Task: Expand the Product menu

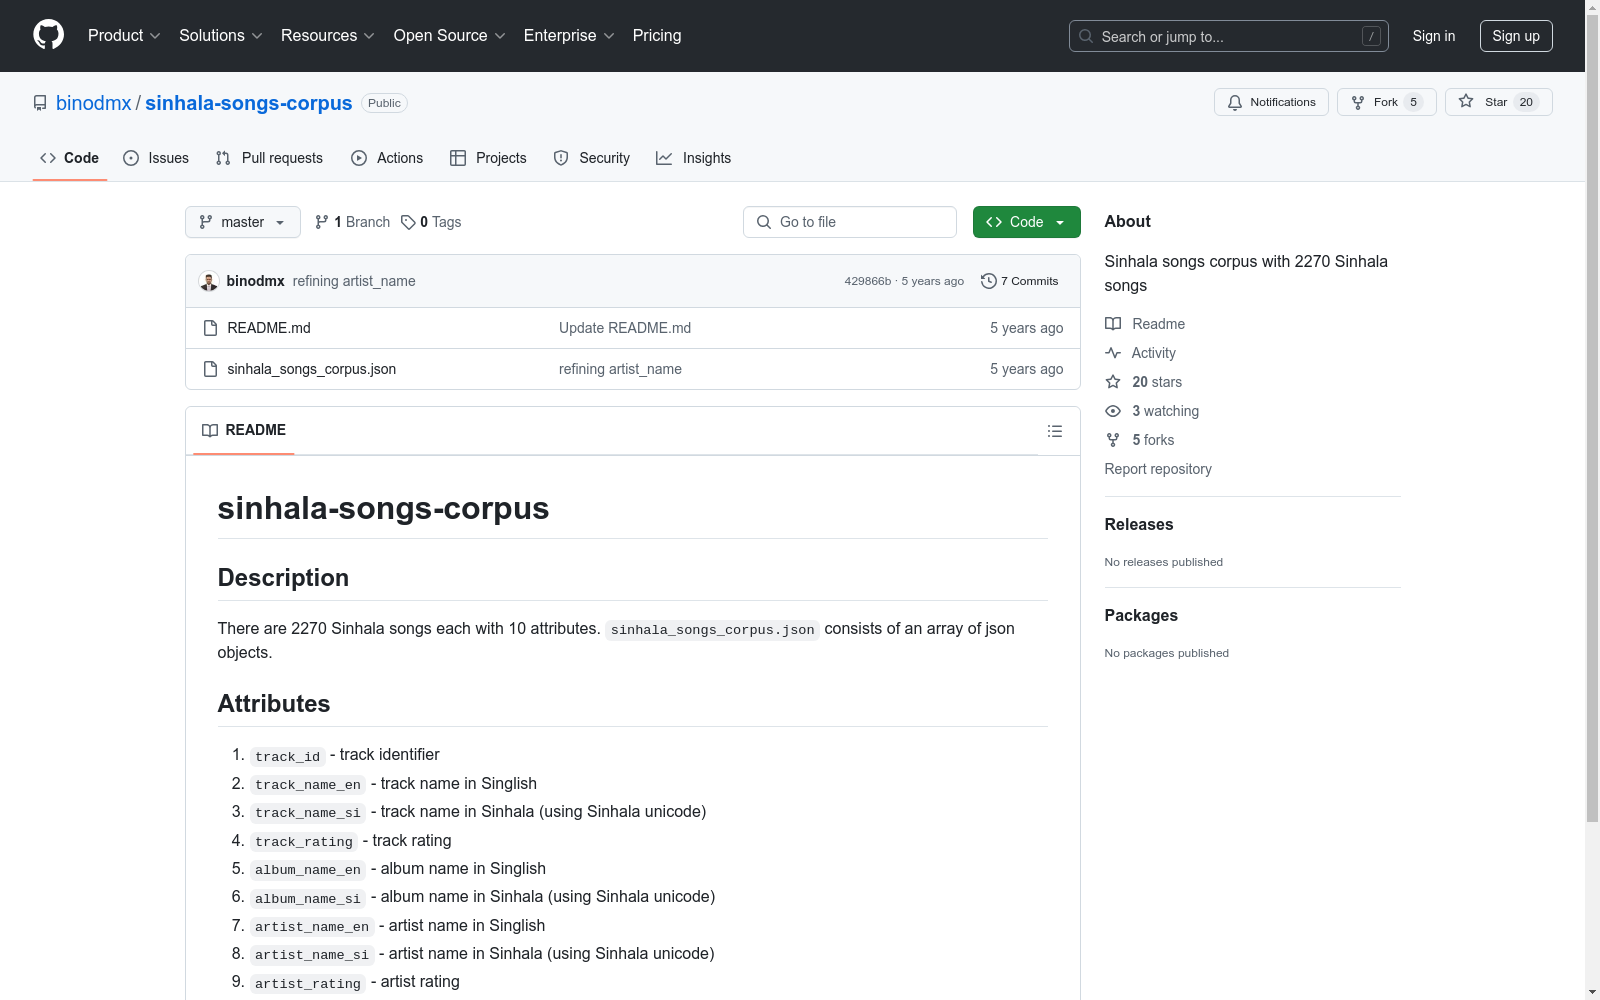Action: click(124, 36)
